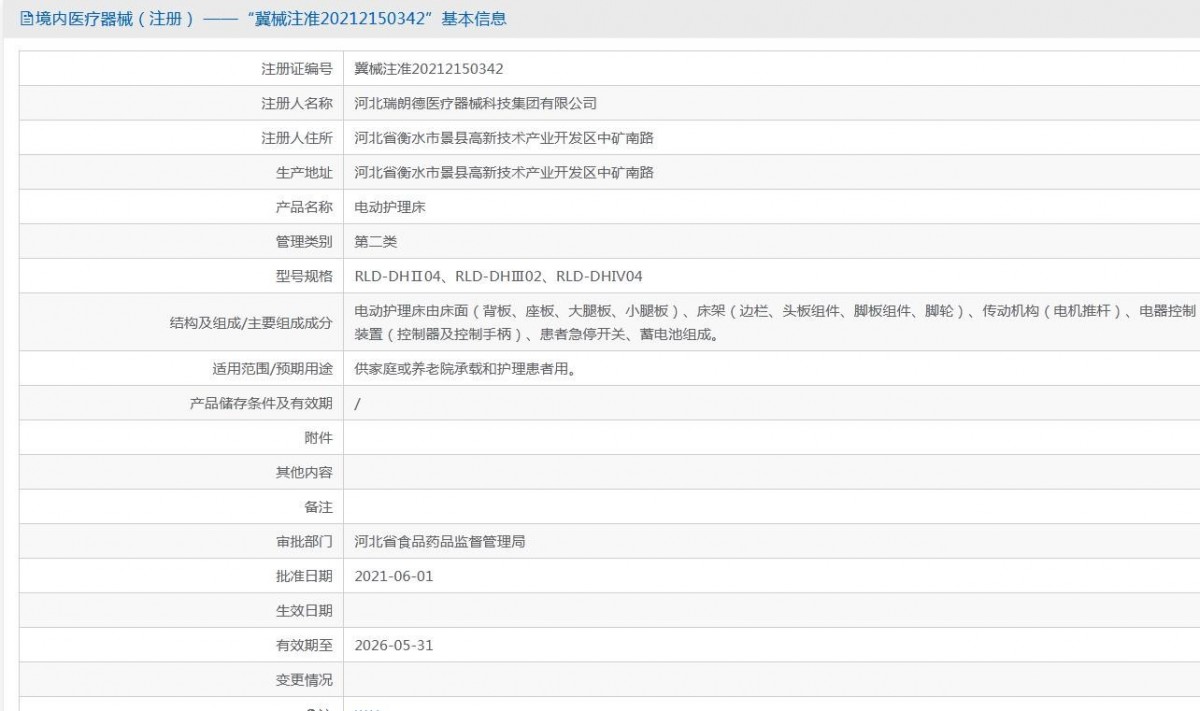Screen dimensions: 1200x711
Task: Select company name 河北瑞朗德医疗器械科技集团有限公司
Action: (476, 103)
